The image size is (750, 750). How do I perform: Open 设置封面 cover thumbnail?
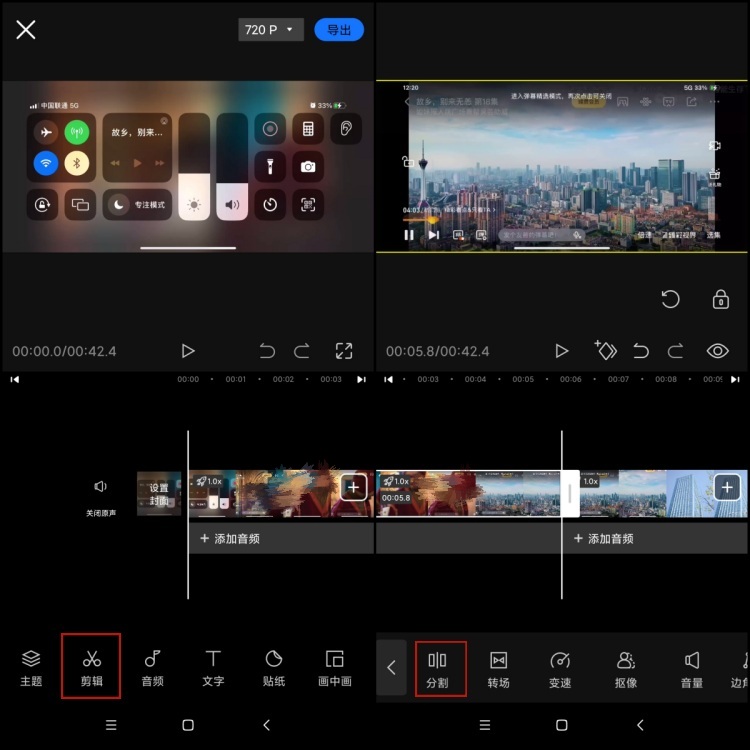159,494
